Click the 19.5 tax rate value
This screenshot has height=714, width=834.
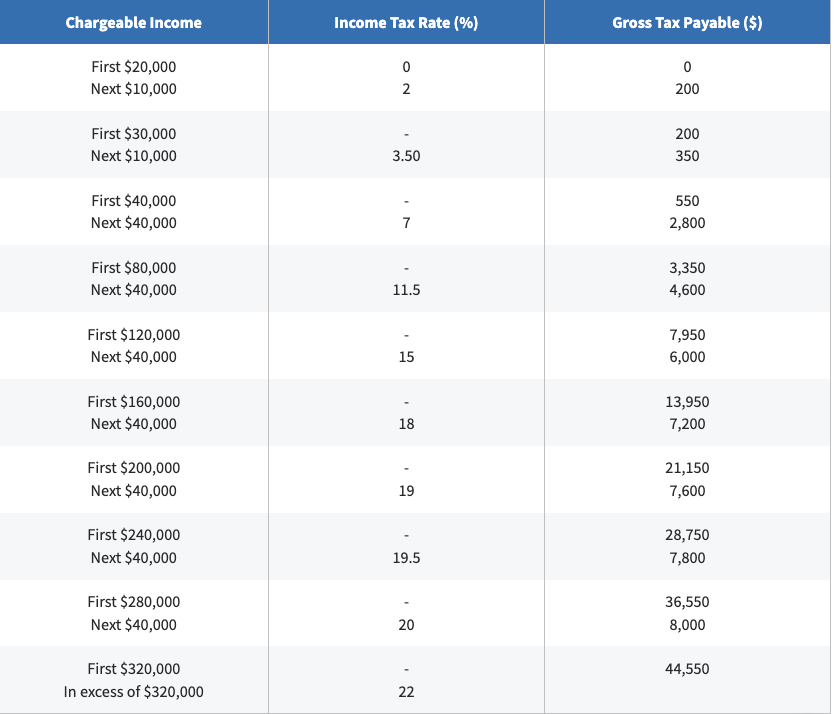(406, 558)
